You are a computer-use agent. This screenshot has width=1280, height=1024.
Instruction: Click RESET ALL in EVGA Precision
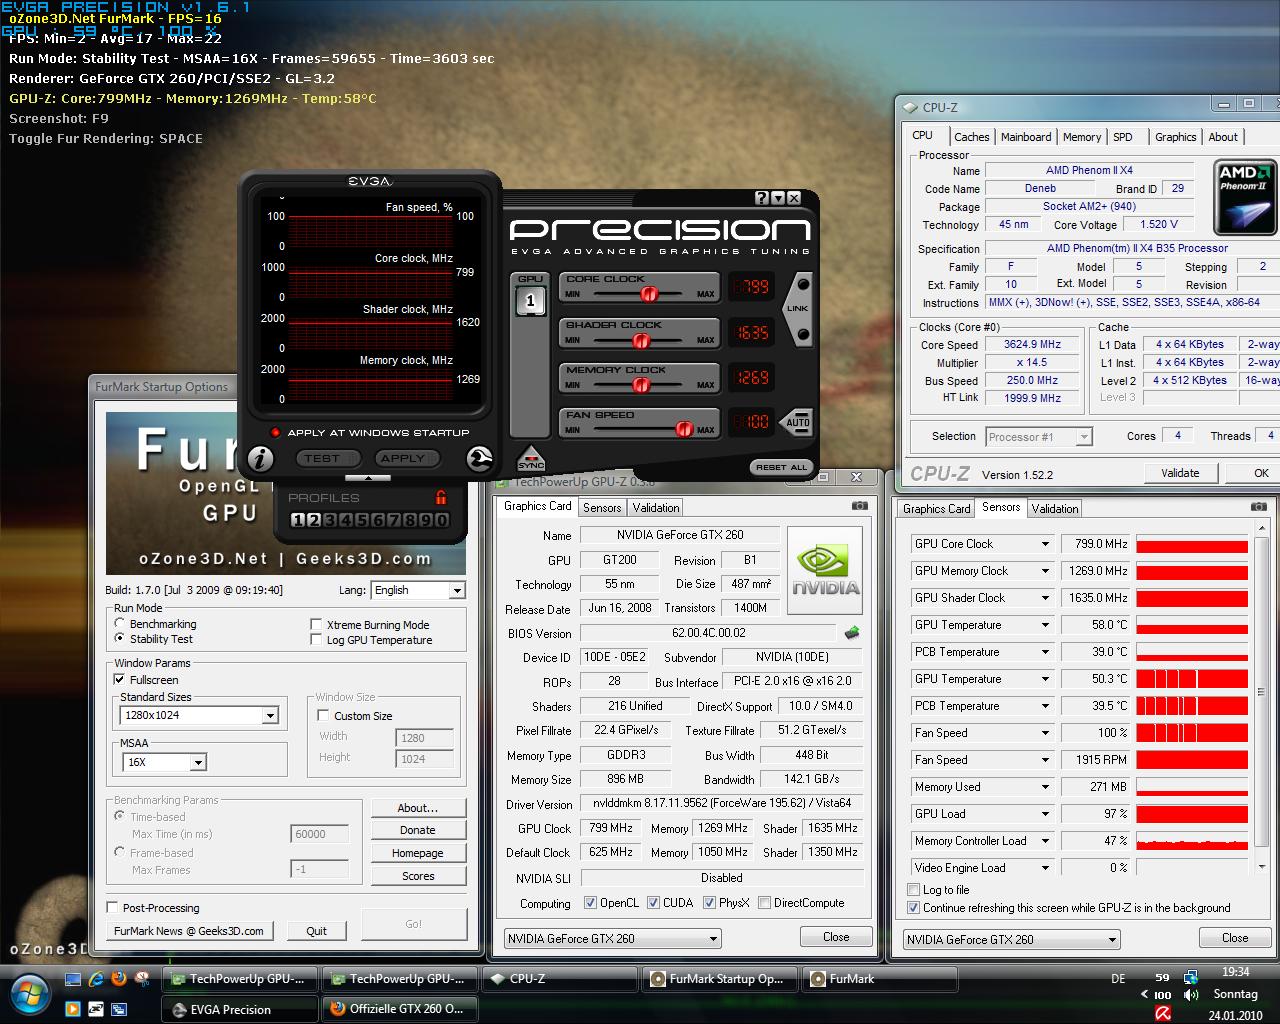point(781,467)
